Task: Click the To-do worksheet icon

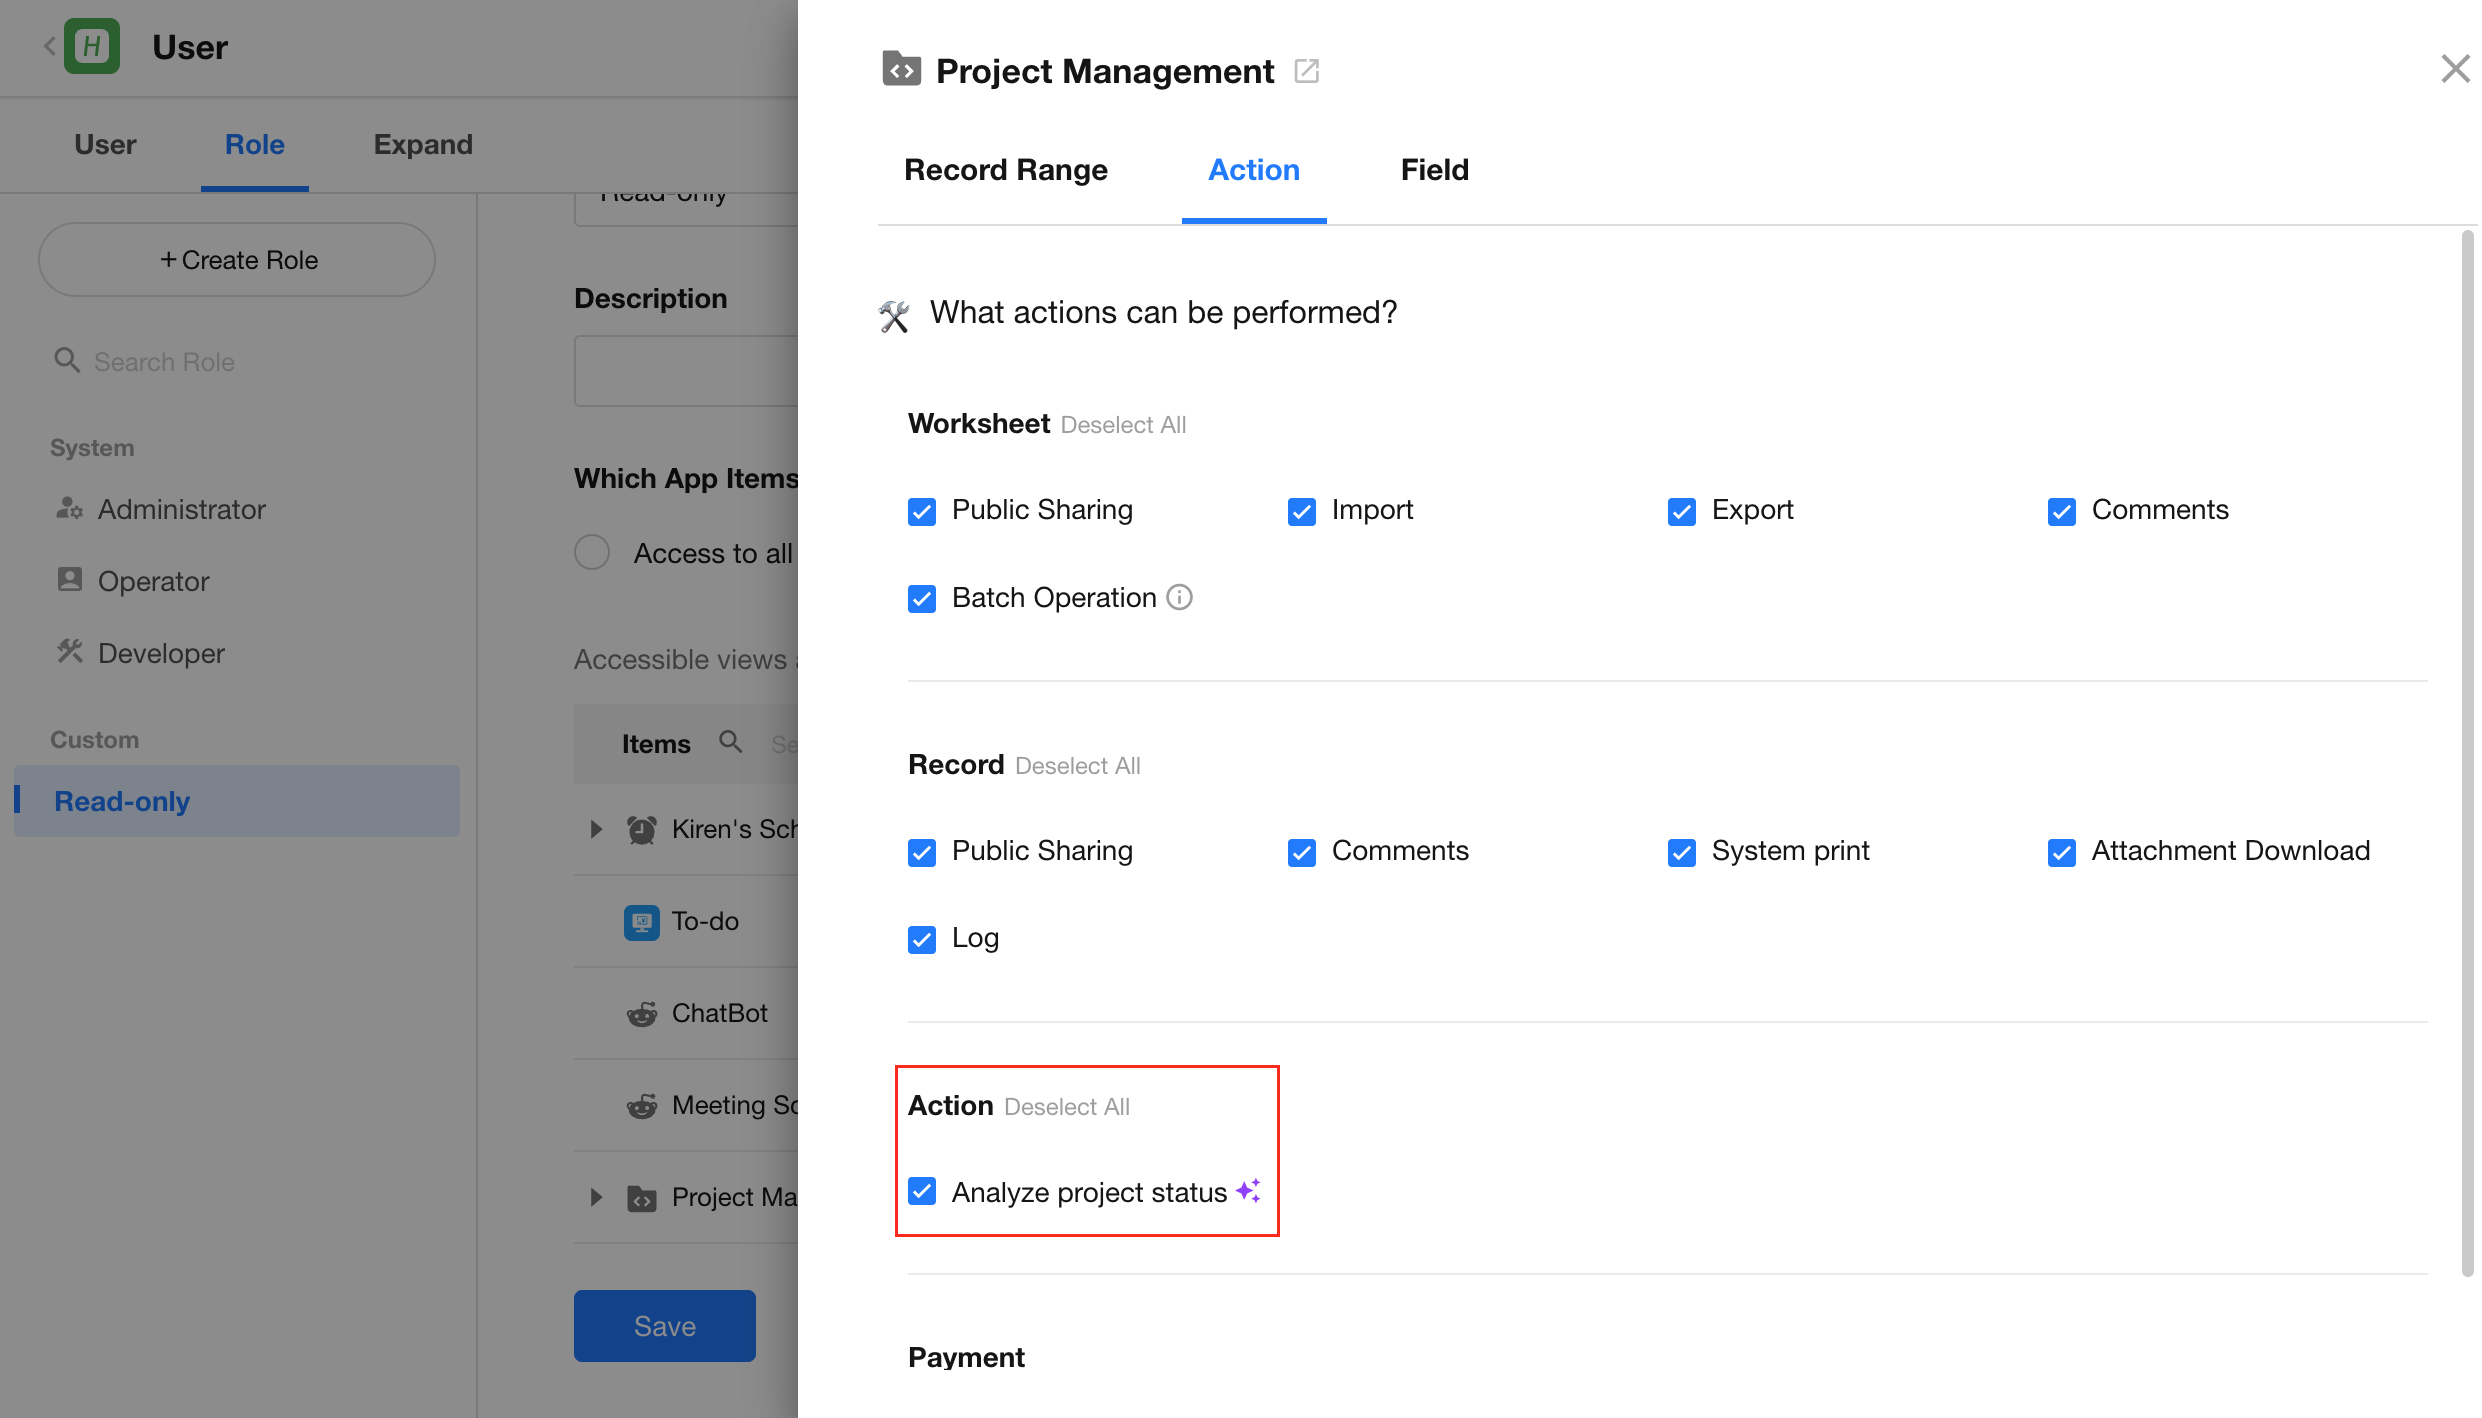Action: coord(641,921)
